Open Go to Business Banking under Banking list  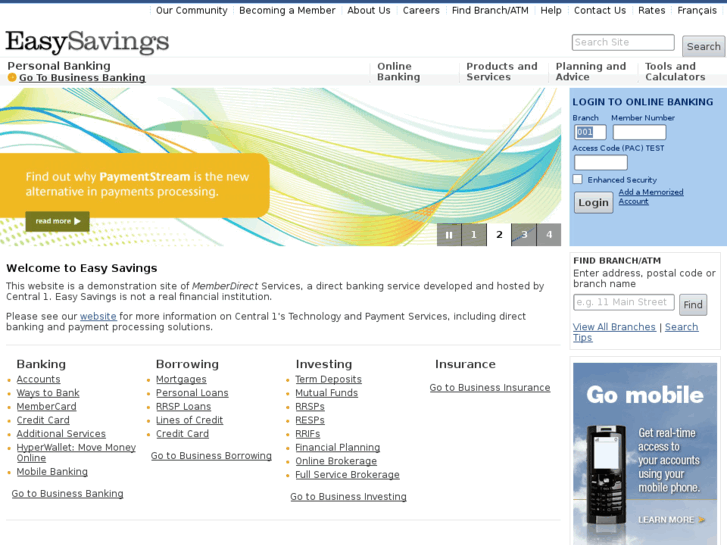pos(67,494)
